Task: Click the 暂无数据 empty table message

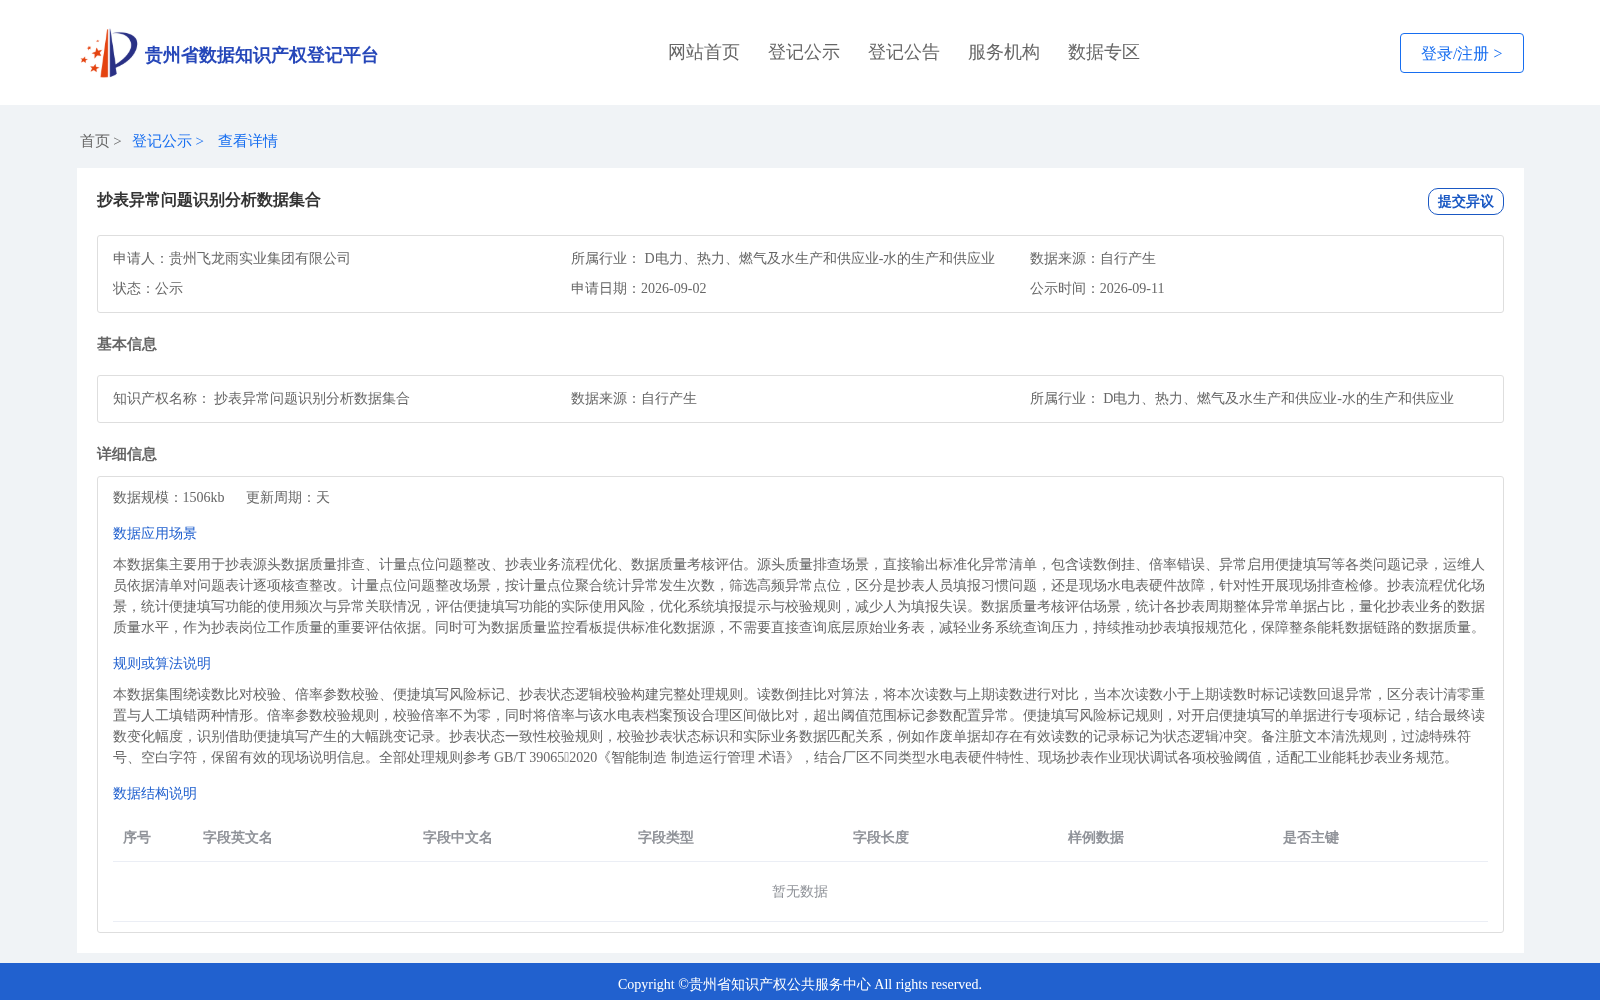Action: (x=800, y=891)
